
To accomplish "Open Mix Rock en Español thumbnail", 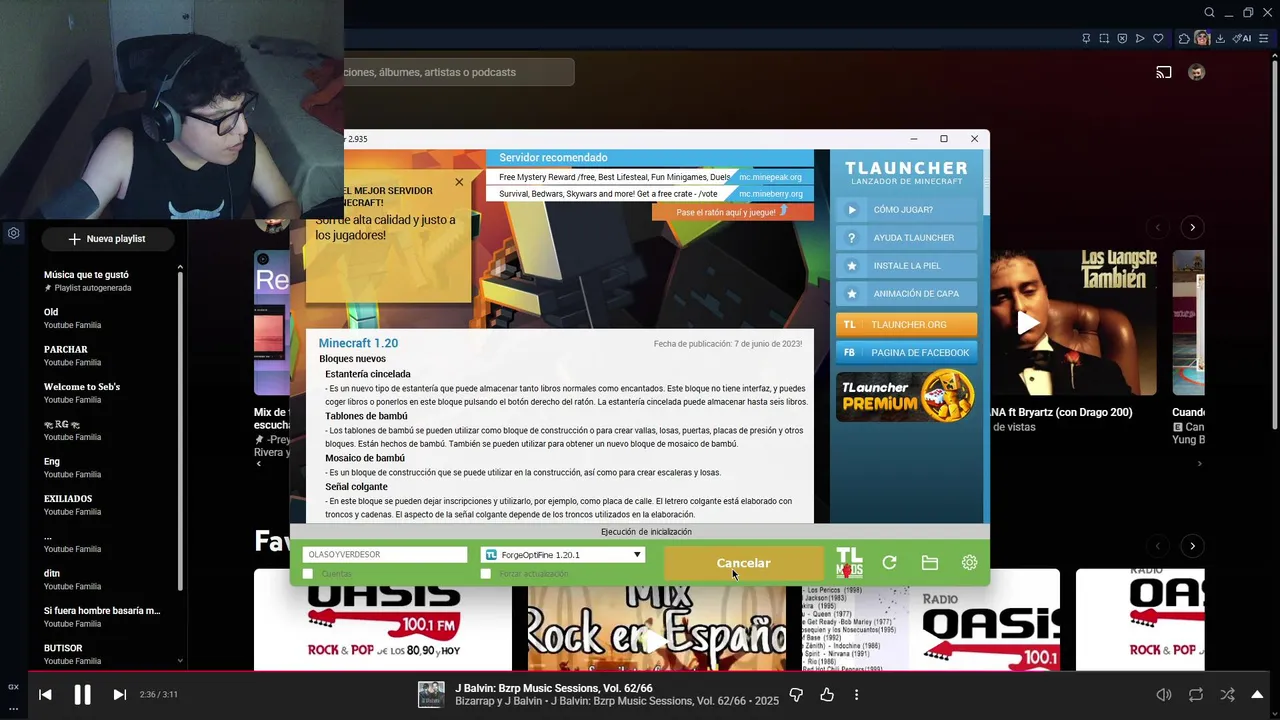I will pos(656,627).
